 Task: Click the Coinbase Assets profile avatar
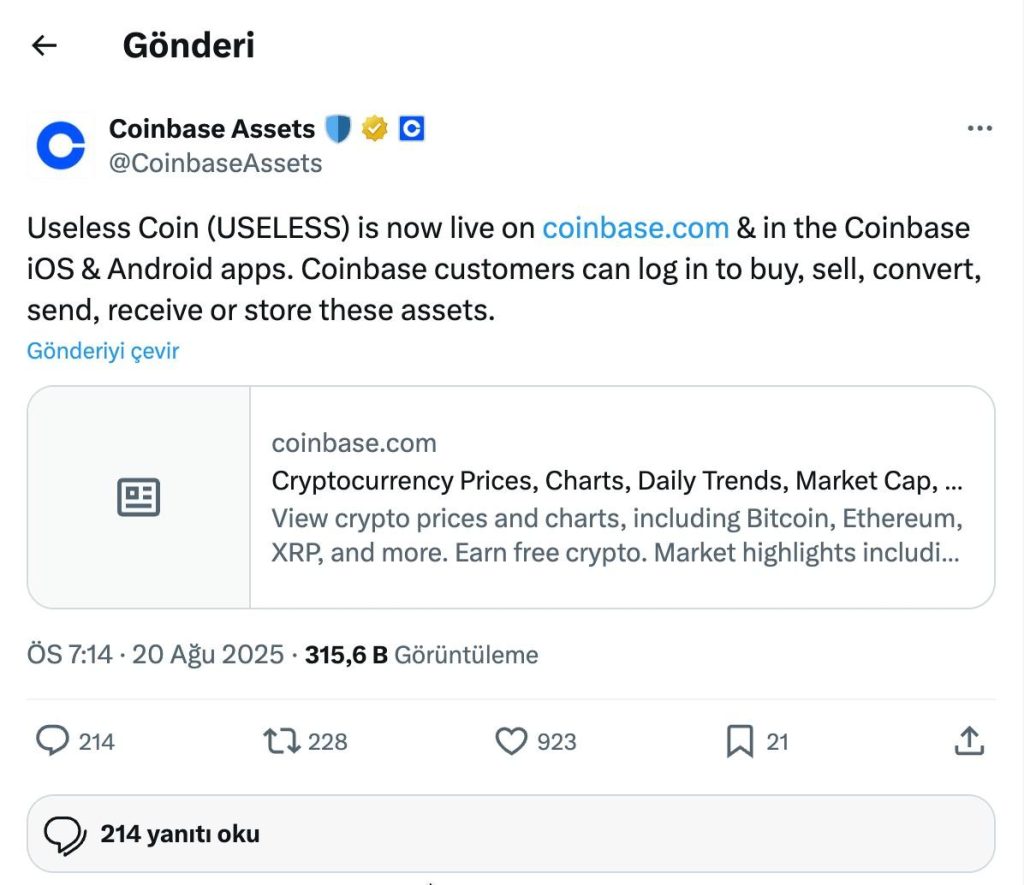tap(59, 144)
